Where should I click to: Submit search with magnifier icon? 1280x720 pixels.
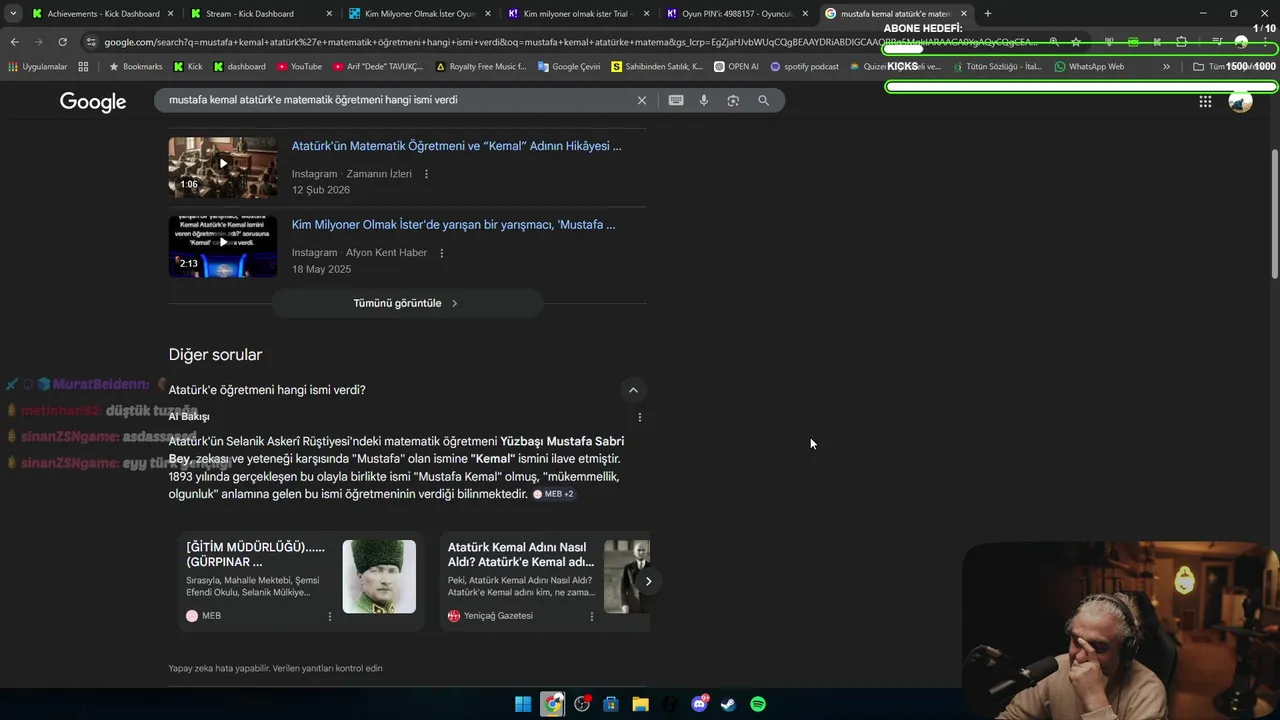764,100
